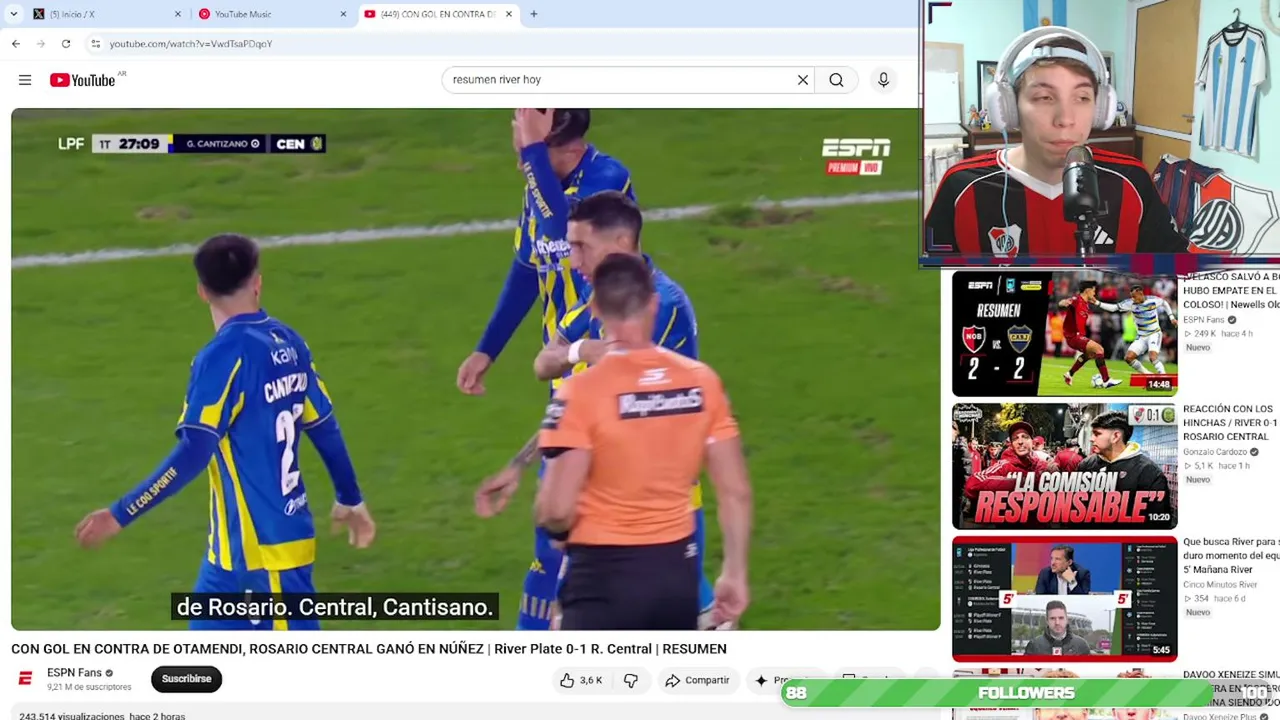Click the Suscribirse button

187,679
